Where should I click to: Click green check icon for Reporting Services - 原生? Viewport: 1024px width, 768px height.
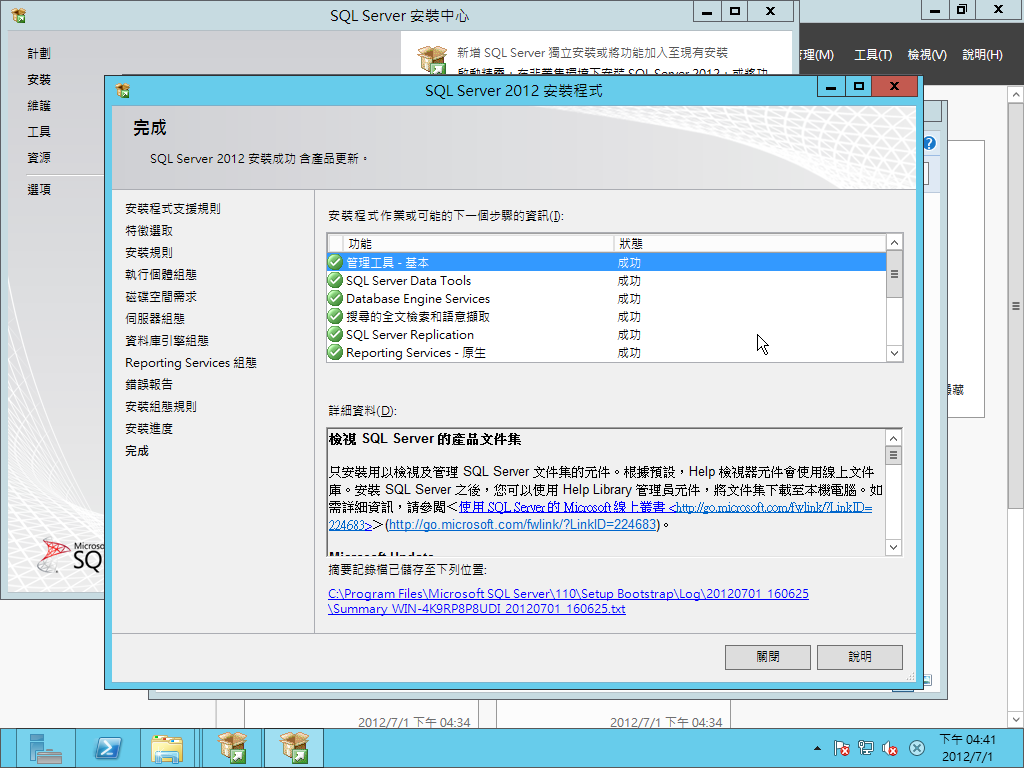(335, 353)
